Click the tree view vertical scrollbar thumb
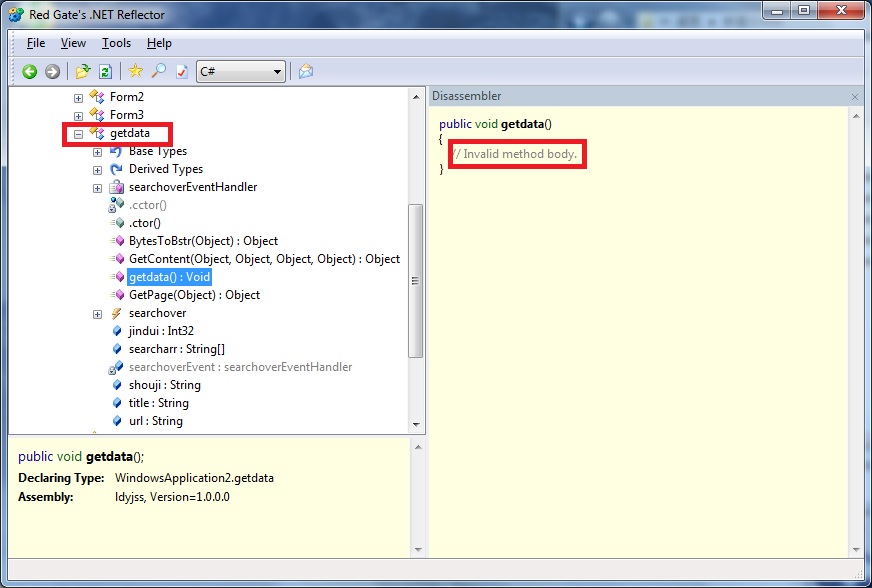Image resolution: width=872 pixels, height=588 pixels. tap(415, 281)
